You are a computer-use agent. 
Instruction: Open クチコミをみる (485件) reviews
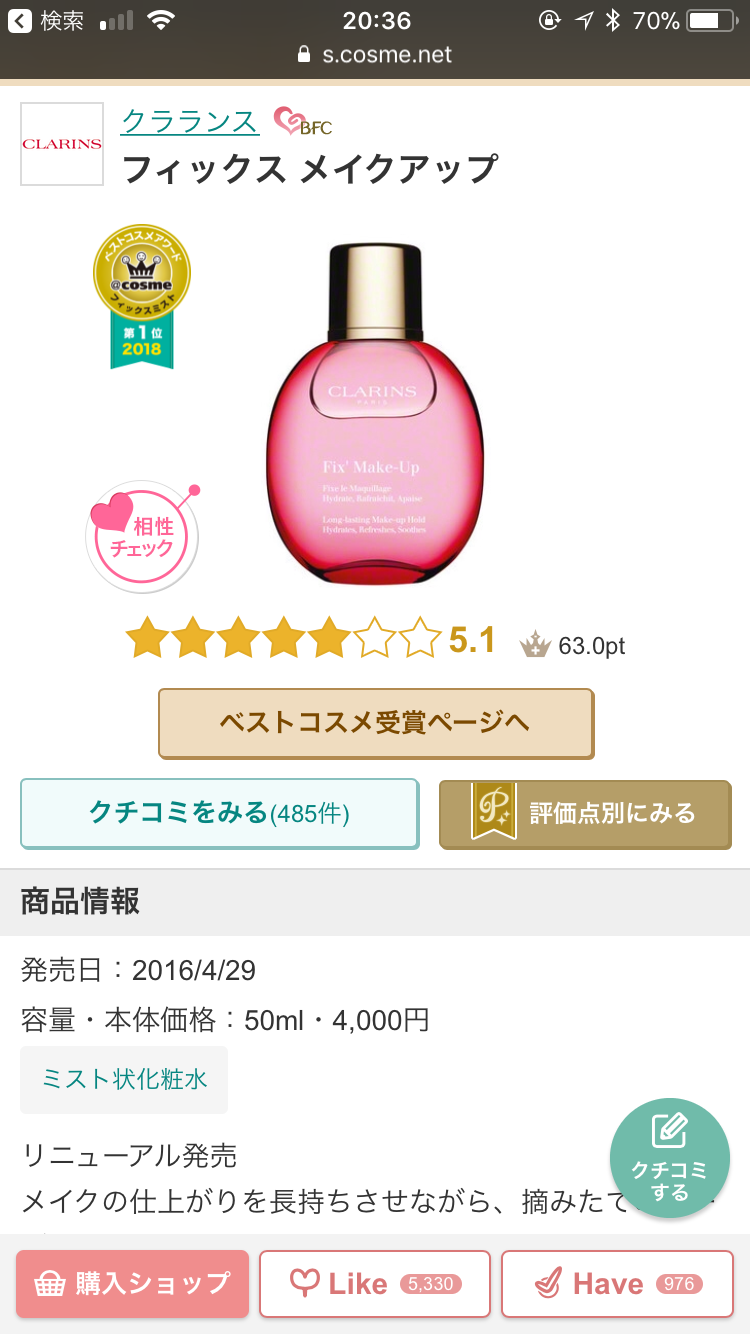220,813
